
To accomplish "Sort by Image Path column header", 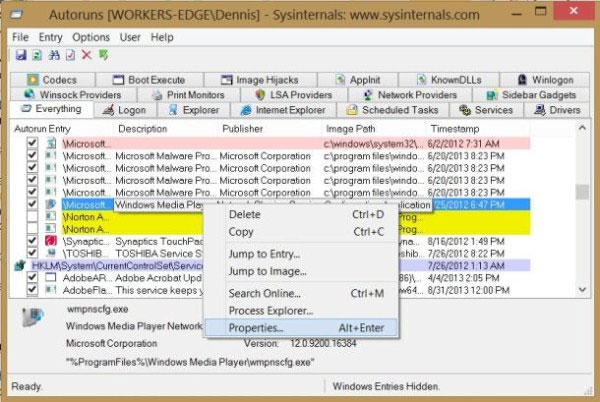I will coord(375,129).
